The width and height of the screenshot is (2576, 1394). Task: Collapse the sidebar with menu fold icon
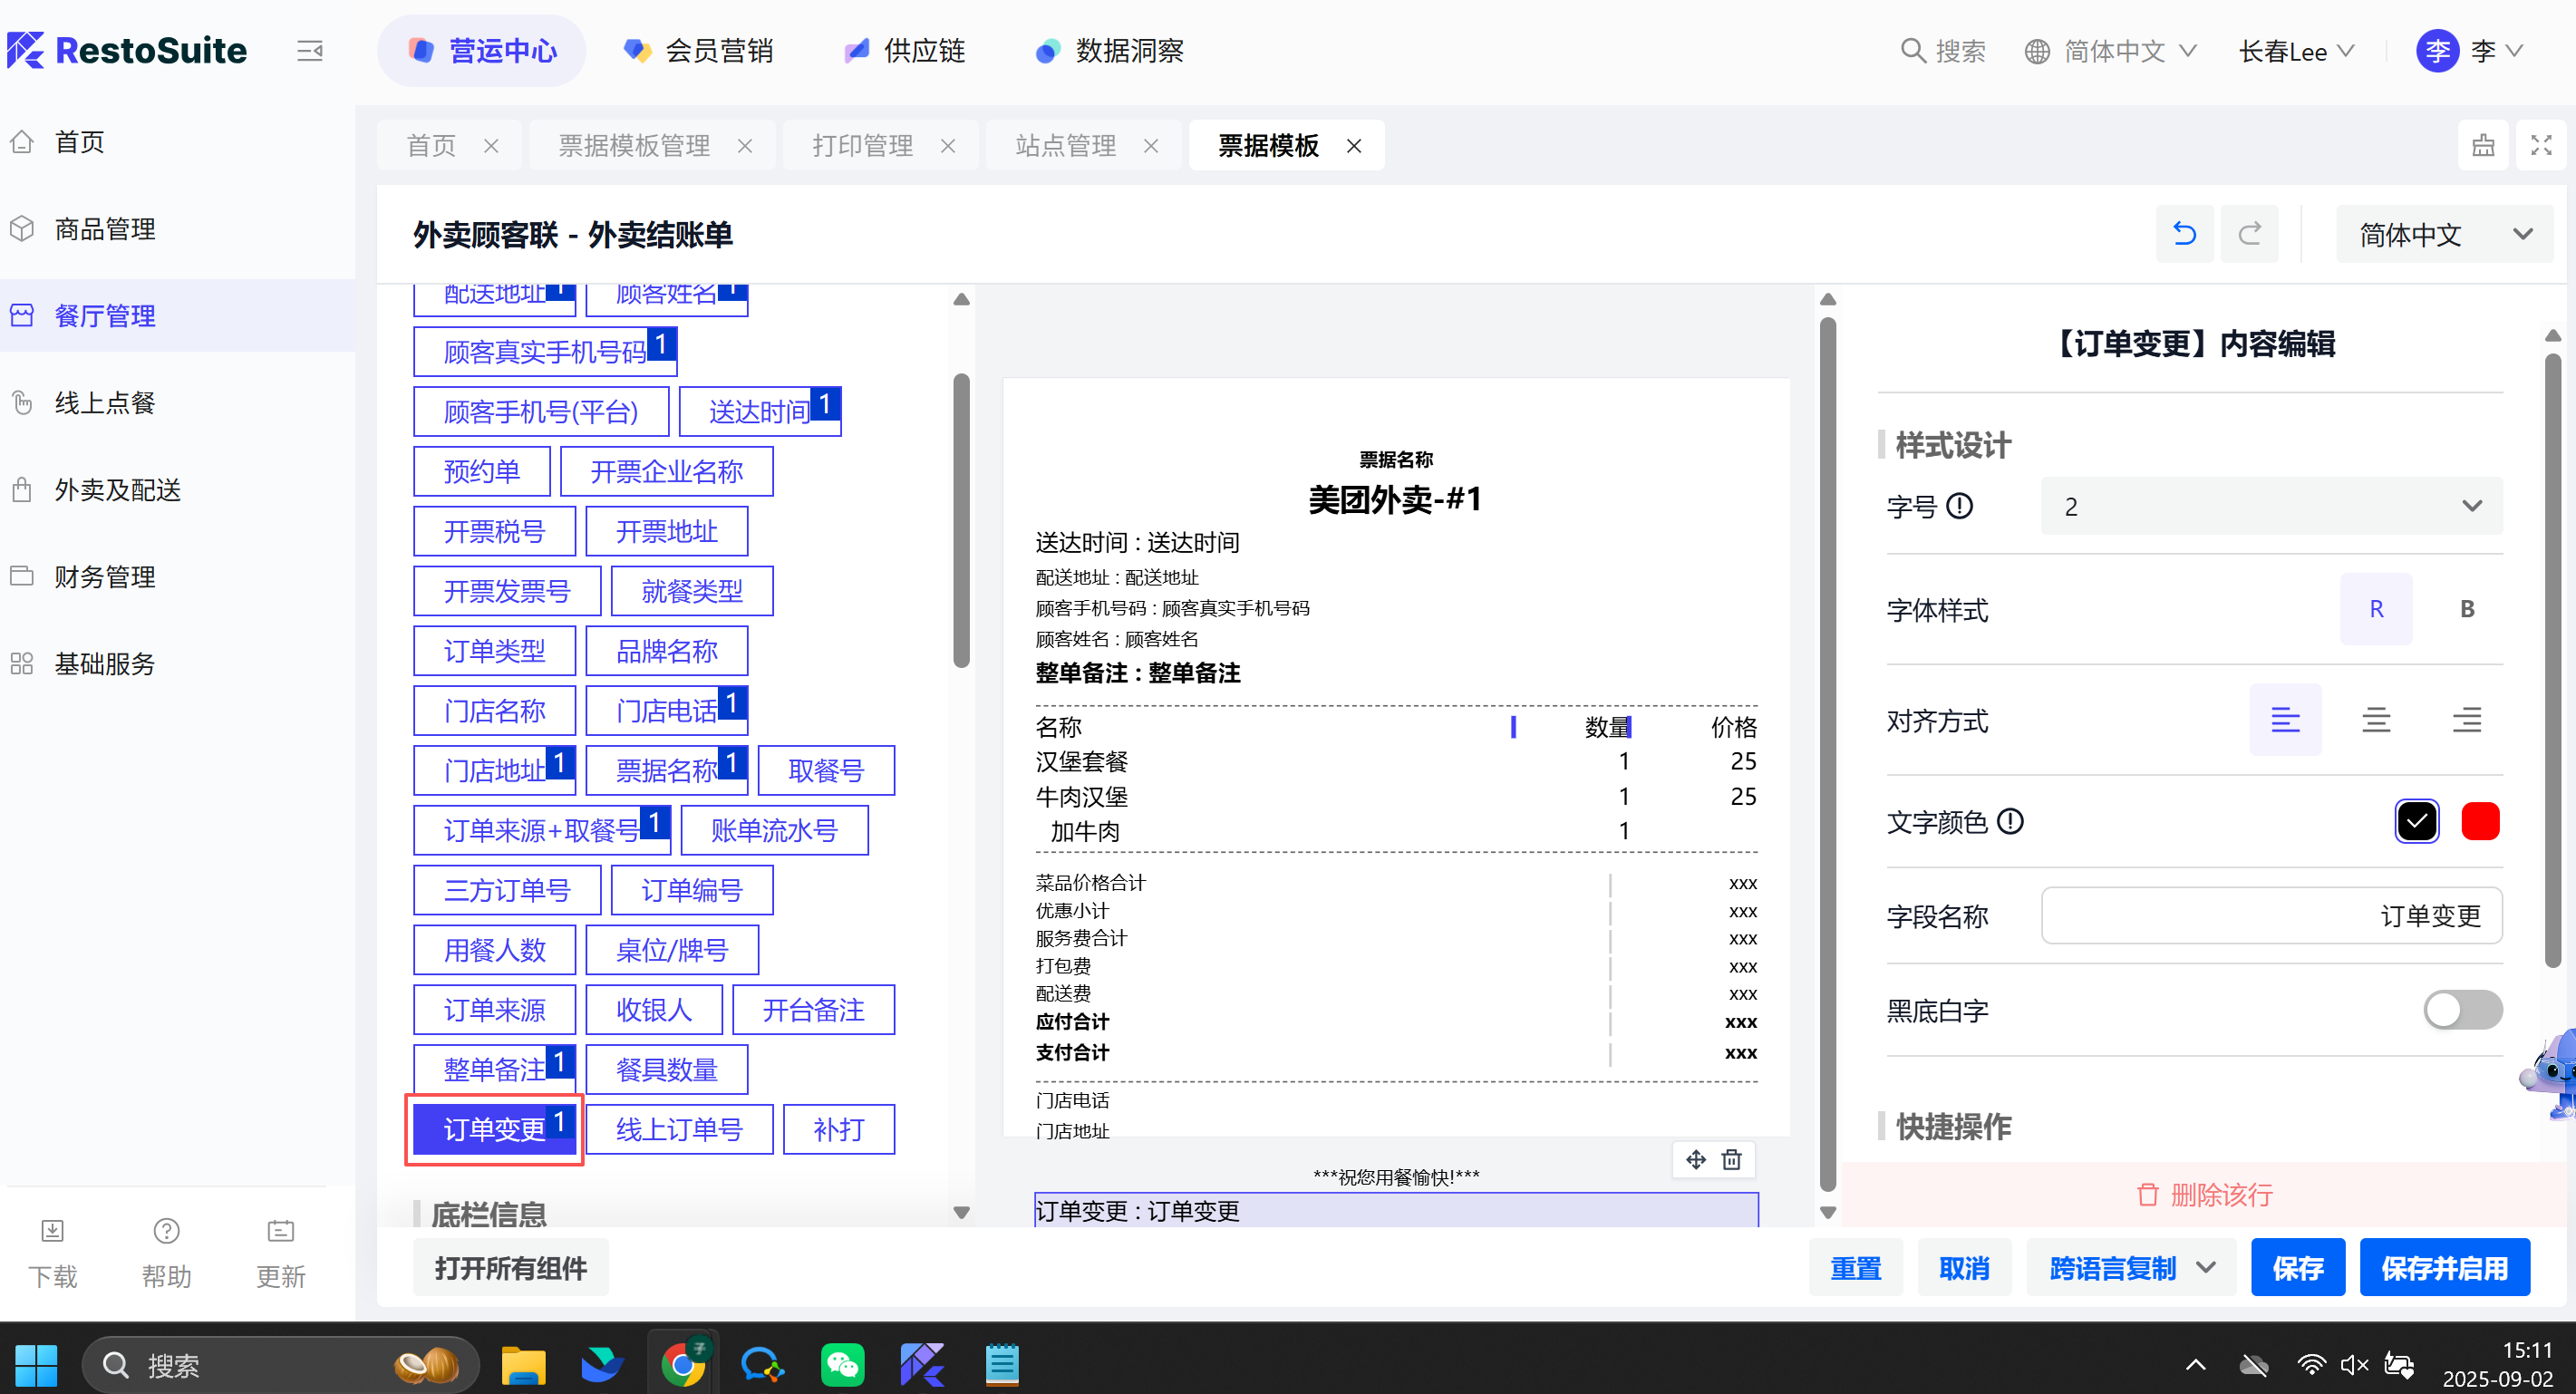(x=309, y=50)
